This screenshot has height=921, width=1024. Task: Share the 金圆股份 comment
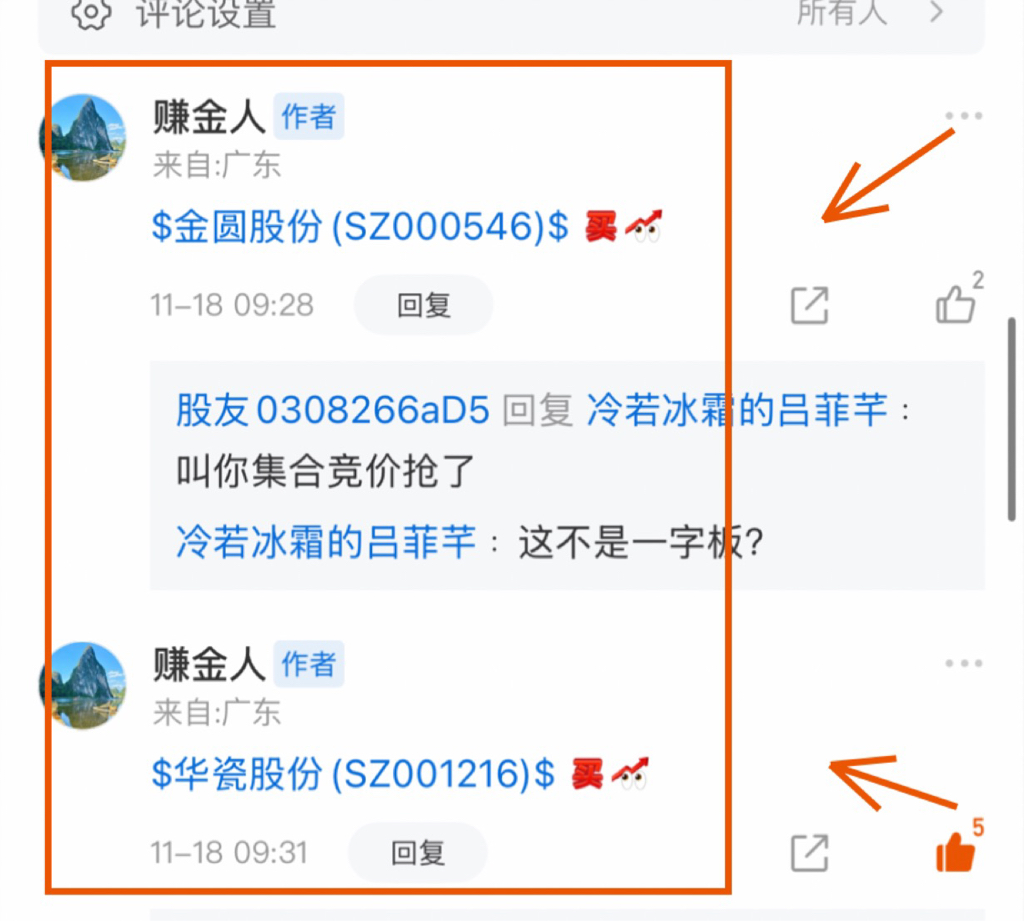coord(810,305)
